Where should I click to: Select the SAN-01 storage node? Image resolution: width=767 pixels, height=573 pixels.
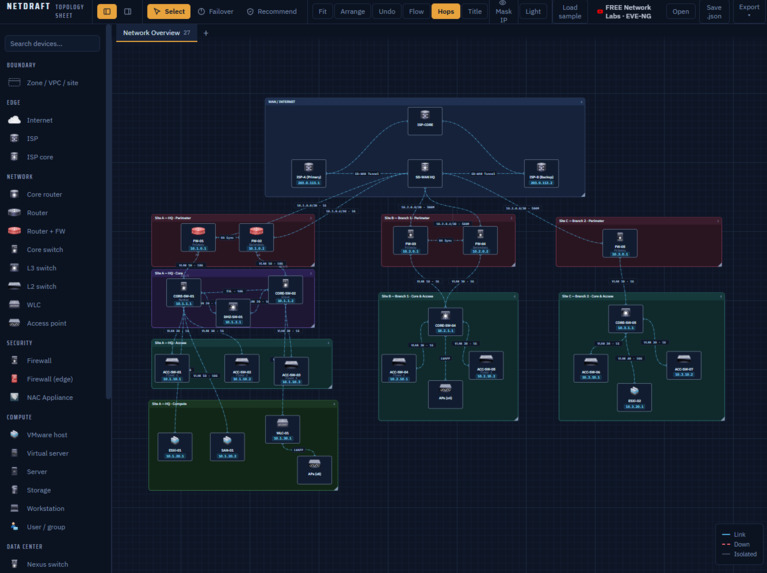tap(227, 447)
